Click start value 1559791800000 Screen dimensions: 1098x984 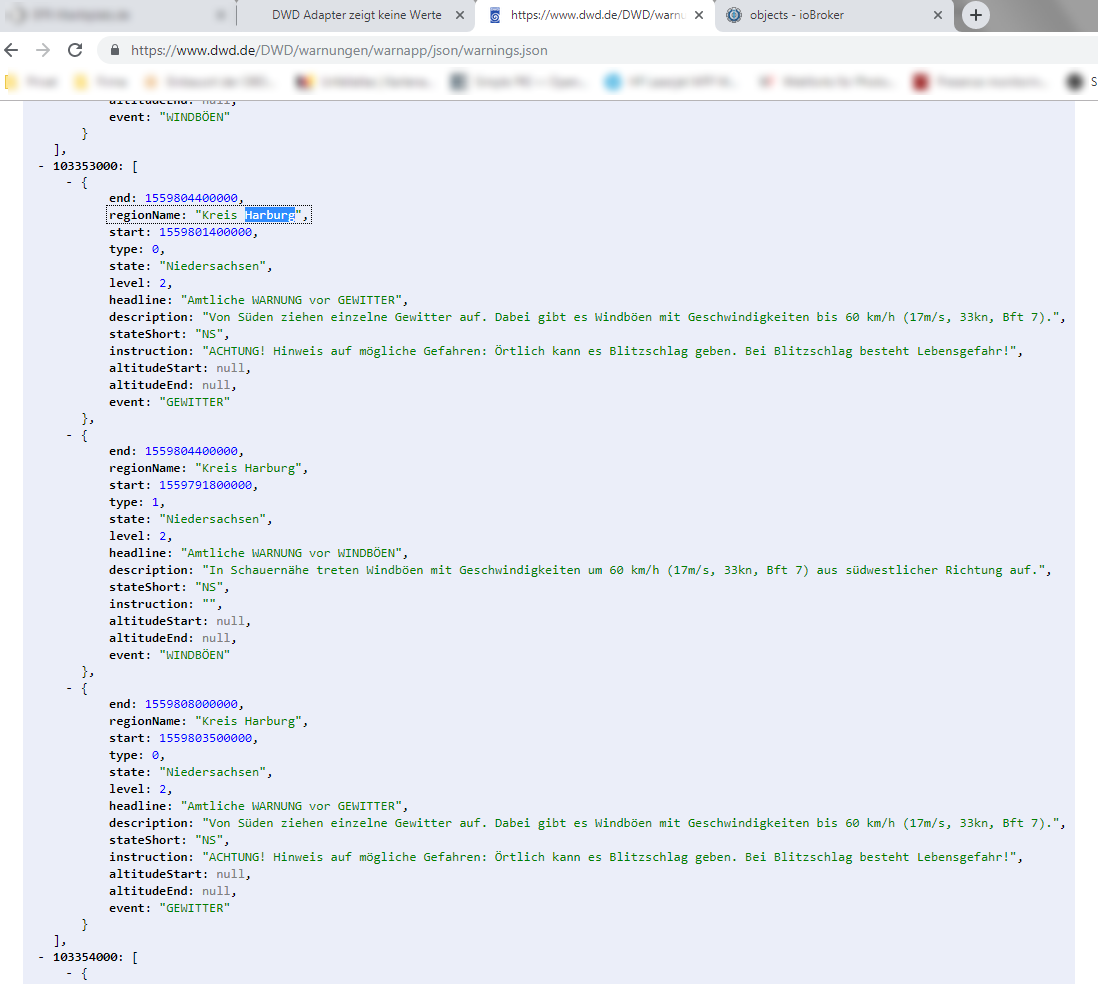click(205, 485)
